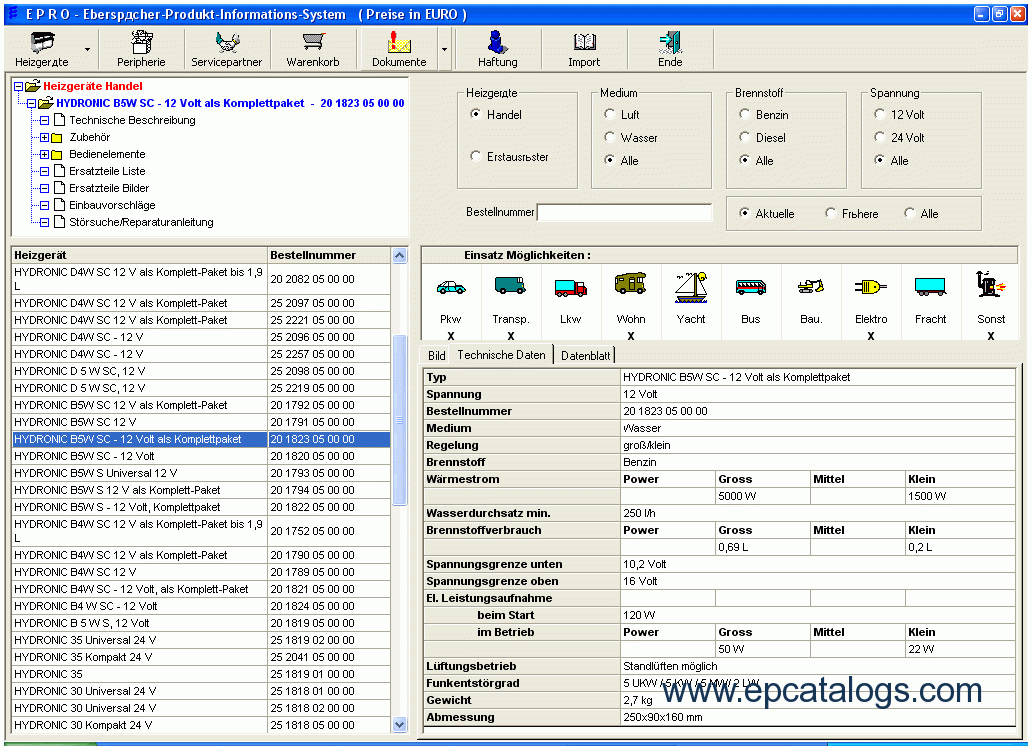Open the Dokumente toolbar icon

pos(399,43)
